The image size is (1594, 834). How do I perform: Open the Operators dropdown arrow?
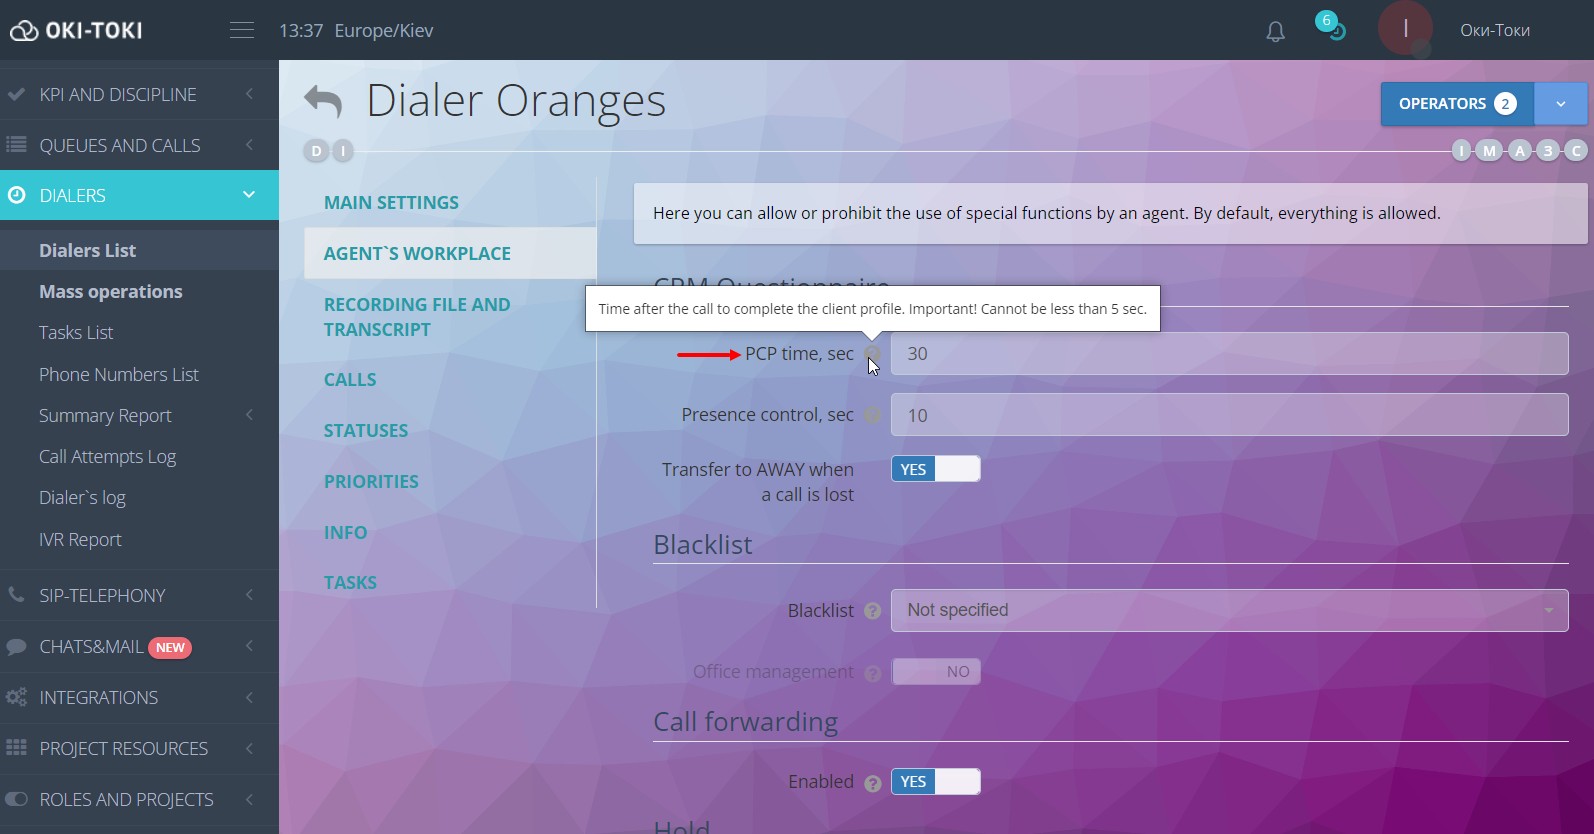(x=1560, y=104)
